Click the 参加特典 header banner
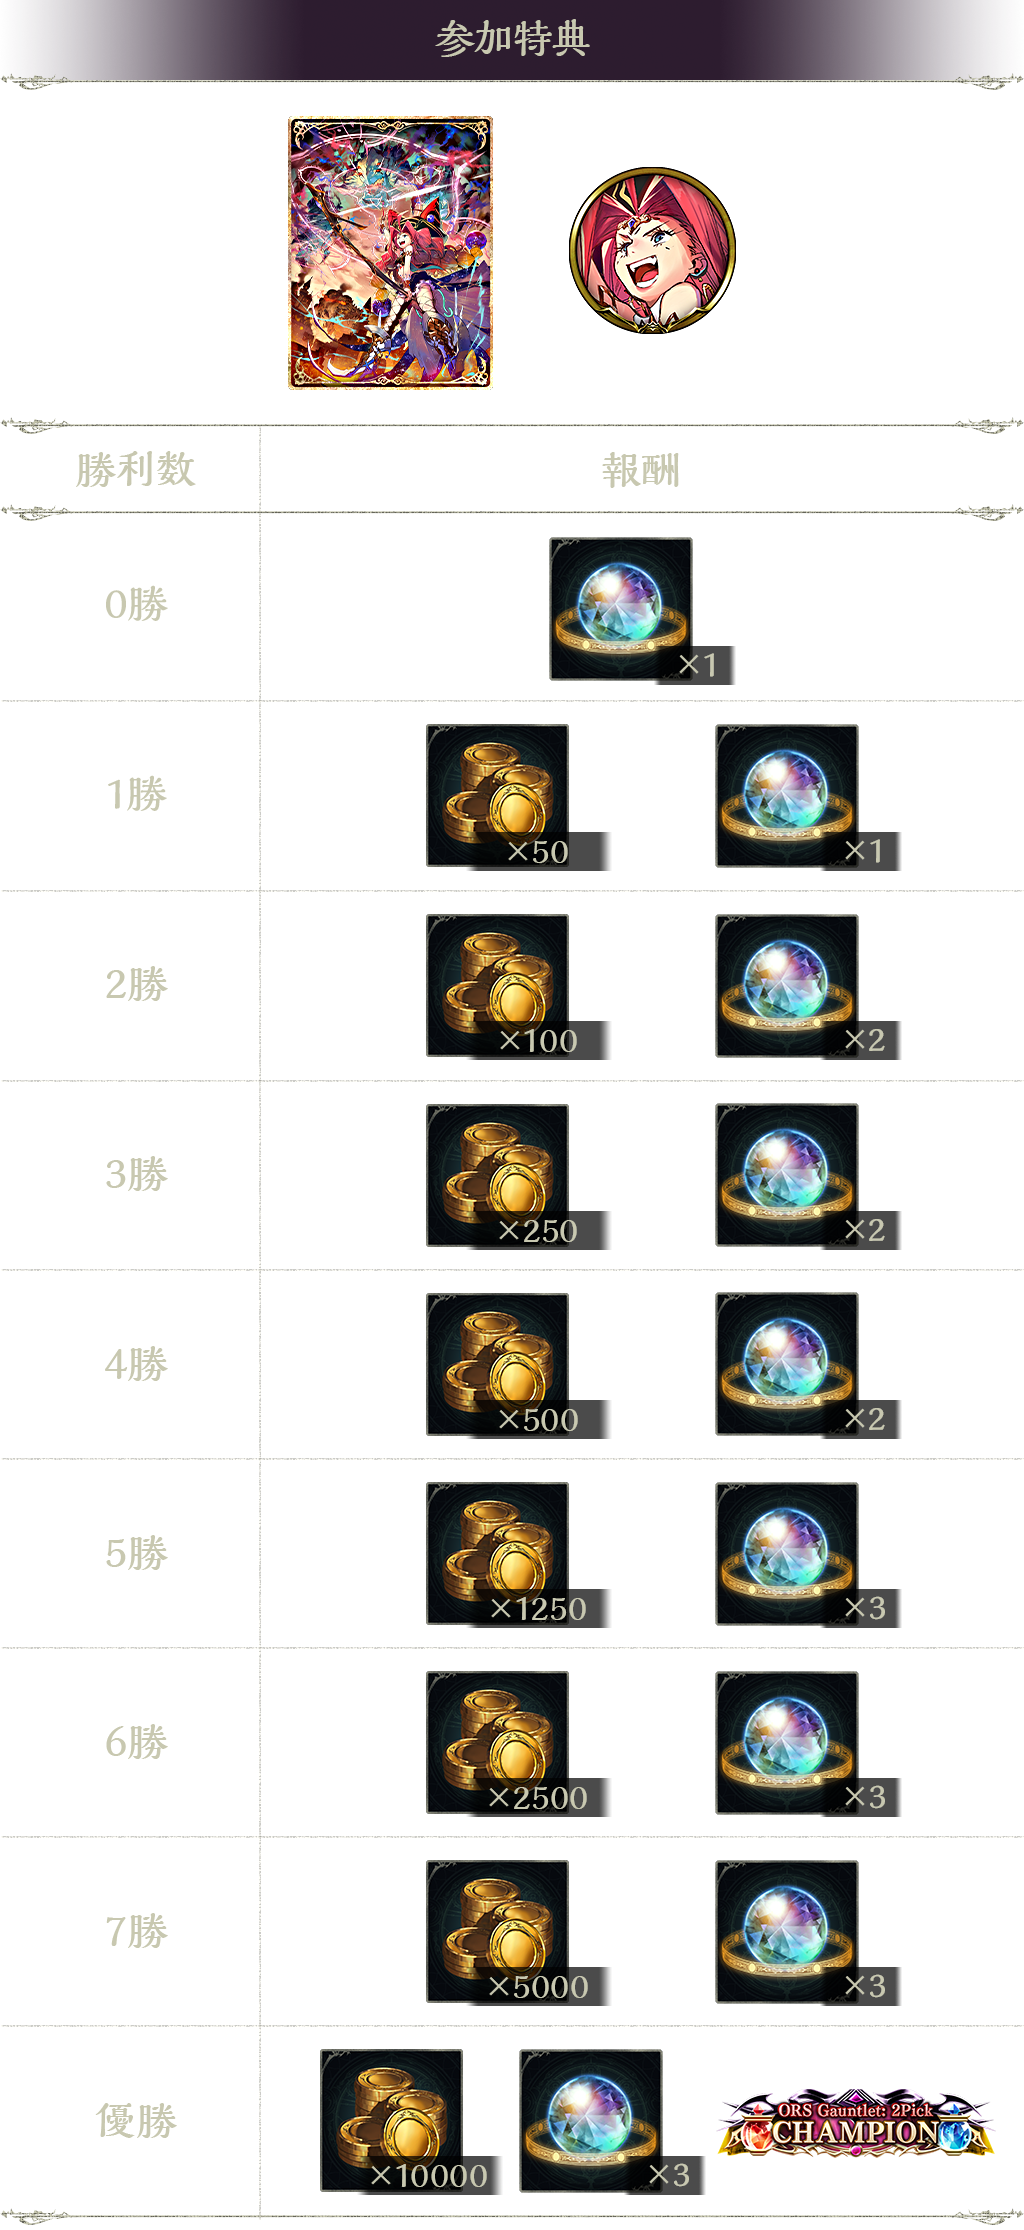 [x=512, y=39]
